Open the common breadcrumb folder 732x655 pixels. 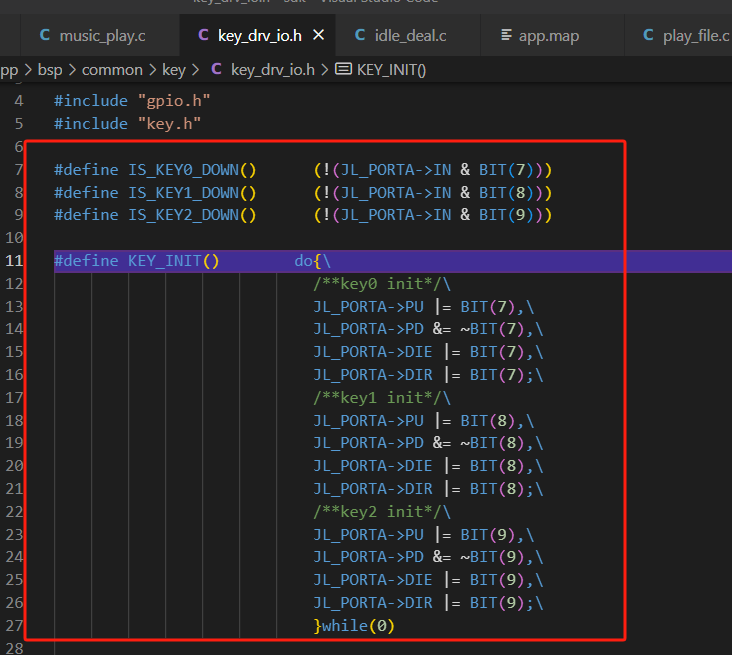tap(112, 70)
